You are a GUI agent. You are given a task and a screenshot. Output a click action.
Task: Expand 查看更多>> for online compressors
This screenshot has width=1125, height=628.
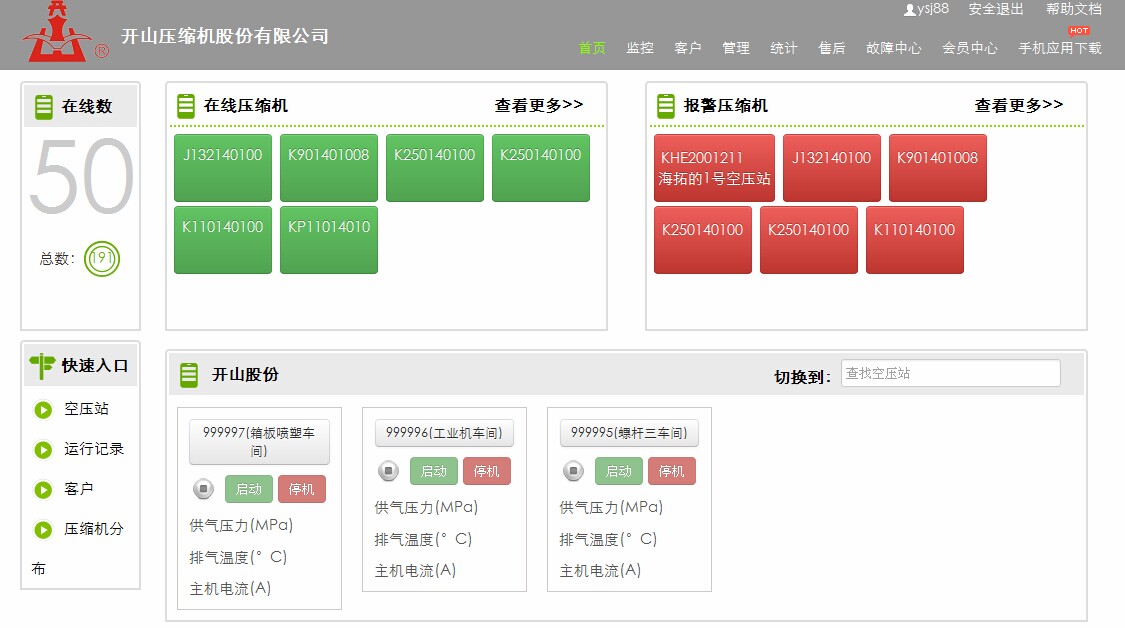(539, 106)
